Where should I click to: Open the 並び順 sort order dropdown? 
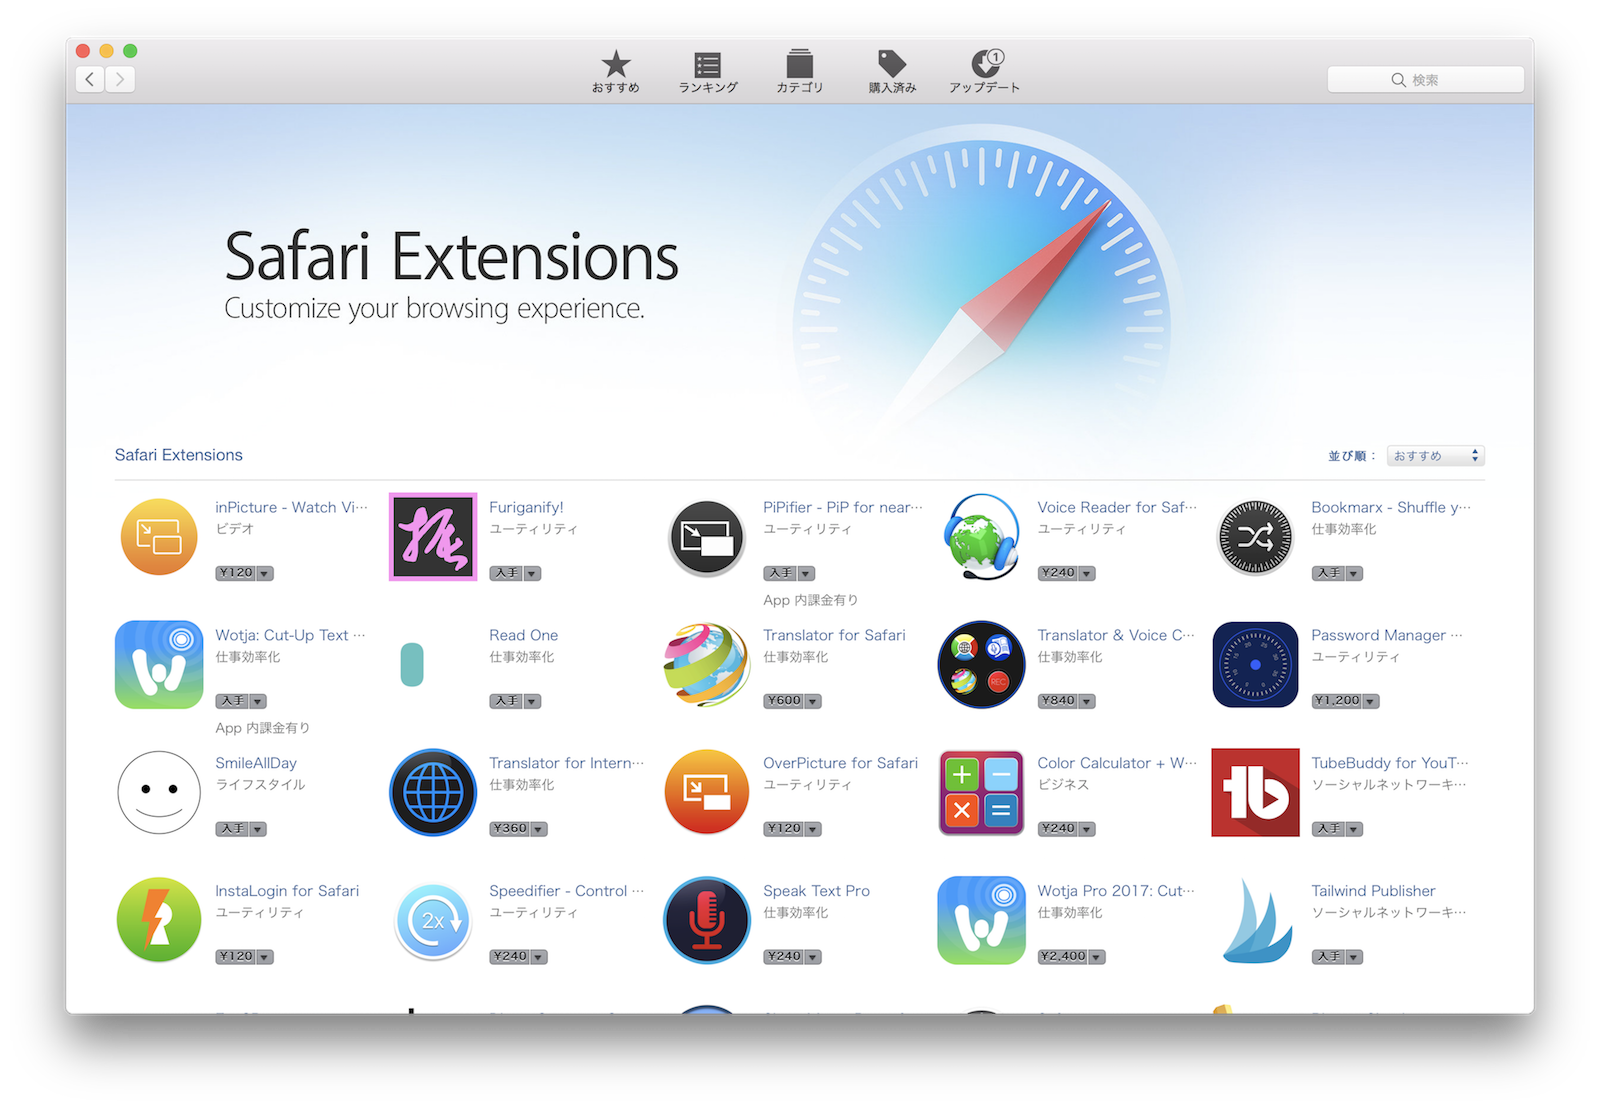click(1435, 456)
